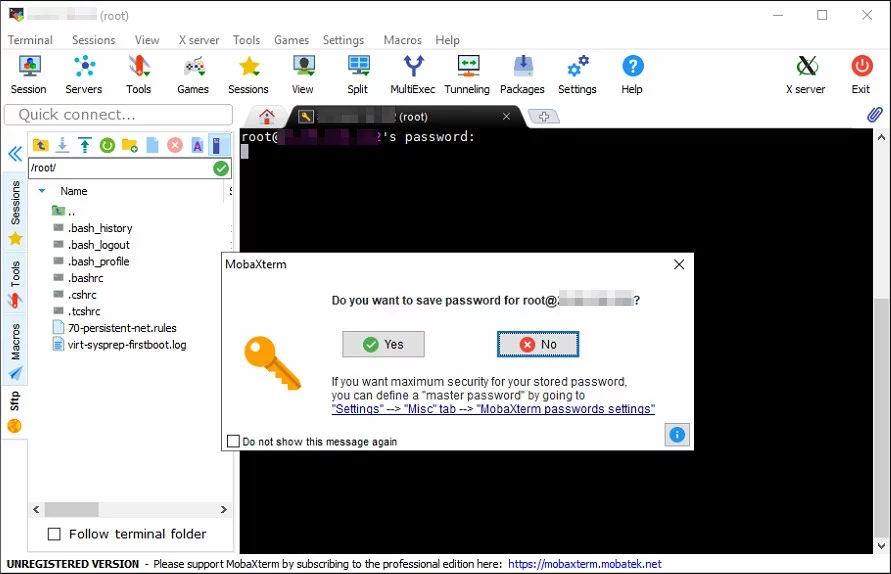The image size is (891, 574).
Task: Activate the MultiExec toolbar icon
Action: click(413, 74)
